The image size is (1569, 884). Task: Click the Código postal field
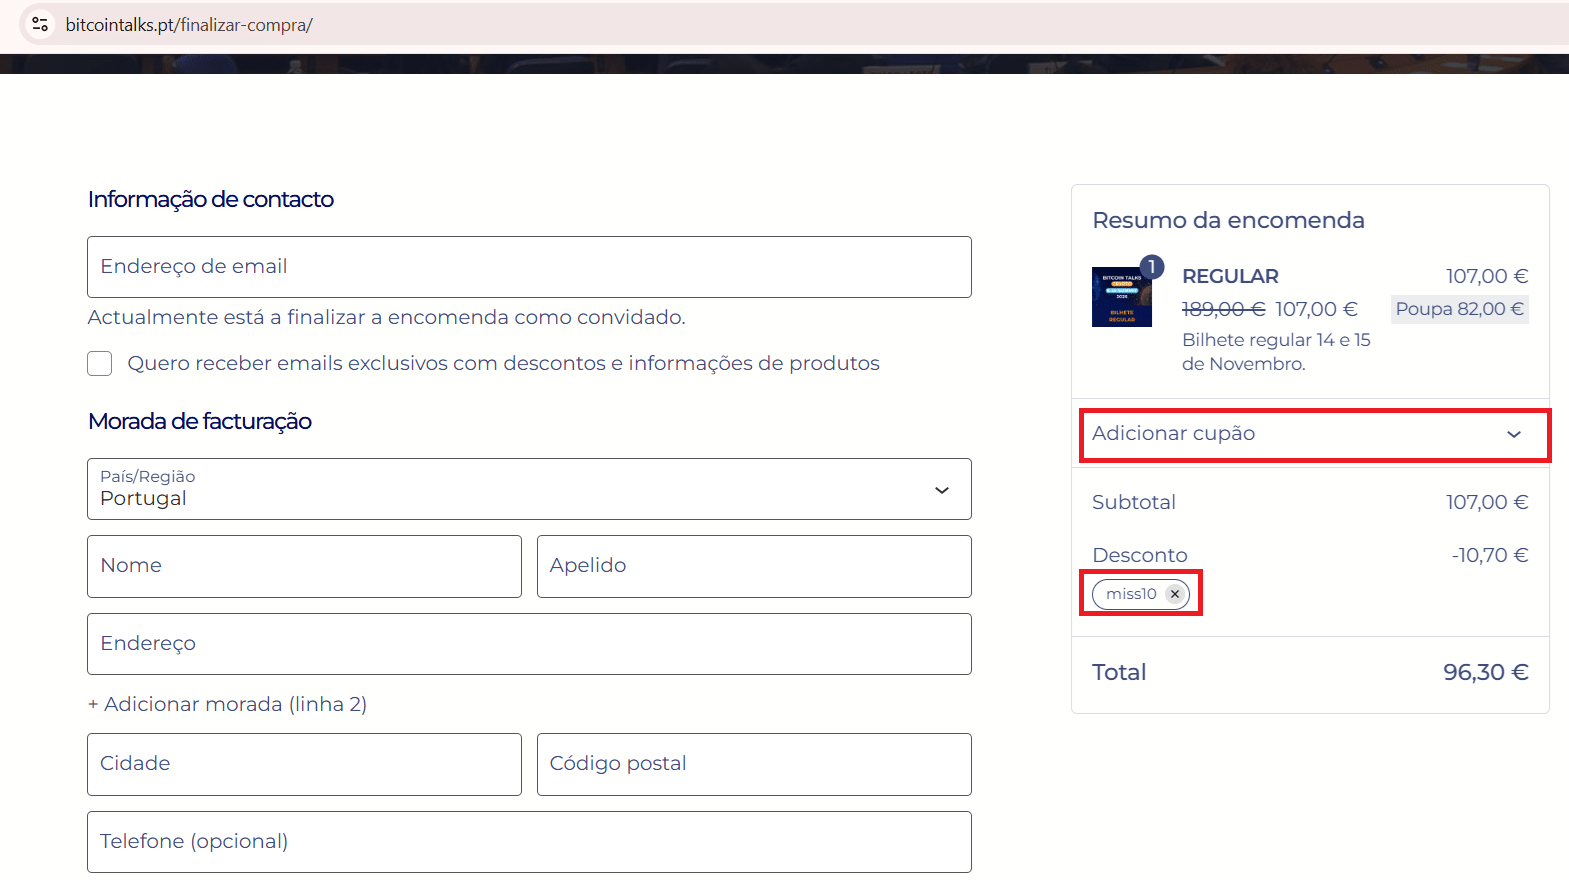[x=754, y=764]
